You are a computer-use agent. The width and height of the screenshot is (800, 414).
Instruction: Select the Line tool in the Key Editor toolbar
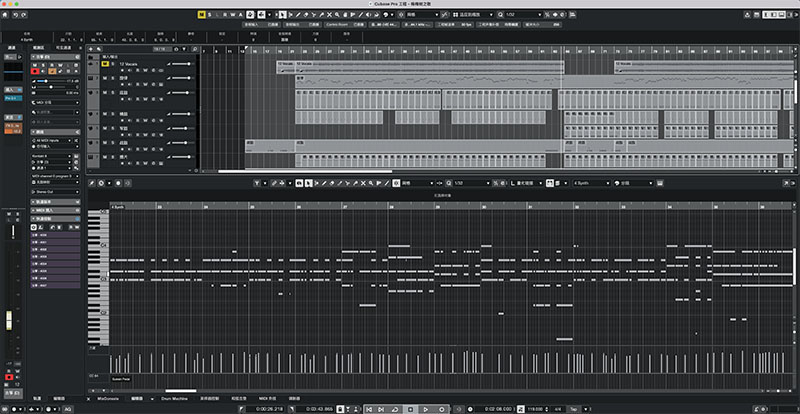click(x=386, y=183)
